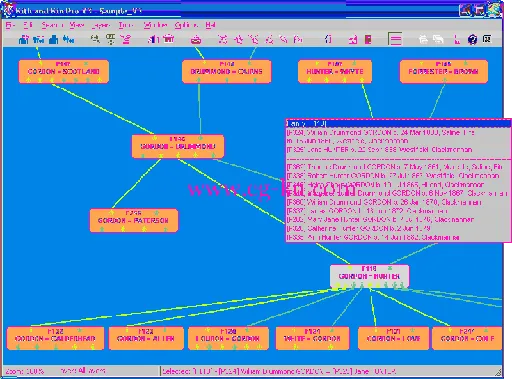Click the dark tree-chart icon after the magnifier
Image resolution: width=512 pixels, height=379 pixels.
(110, 40)
